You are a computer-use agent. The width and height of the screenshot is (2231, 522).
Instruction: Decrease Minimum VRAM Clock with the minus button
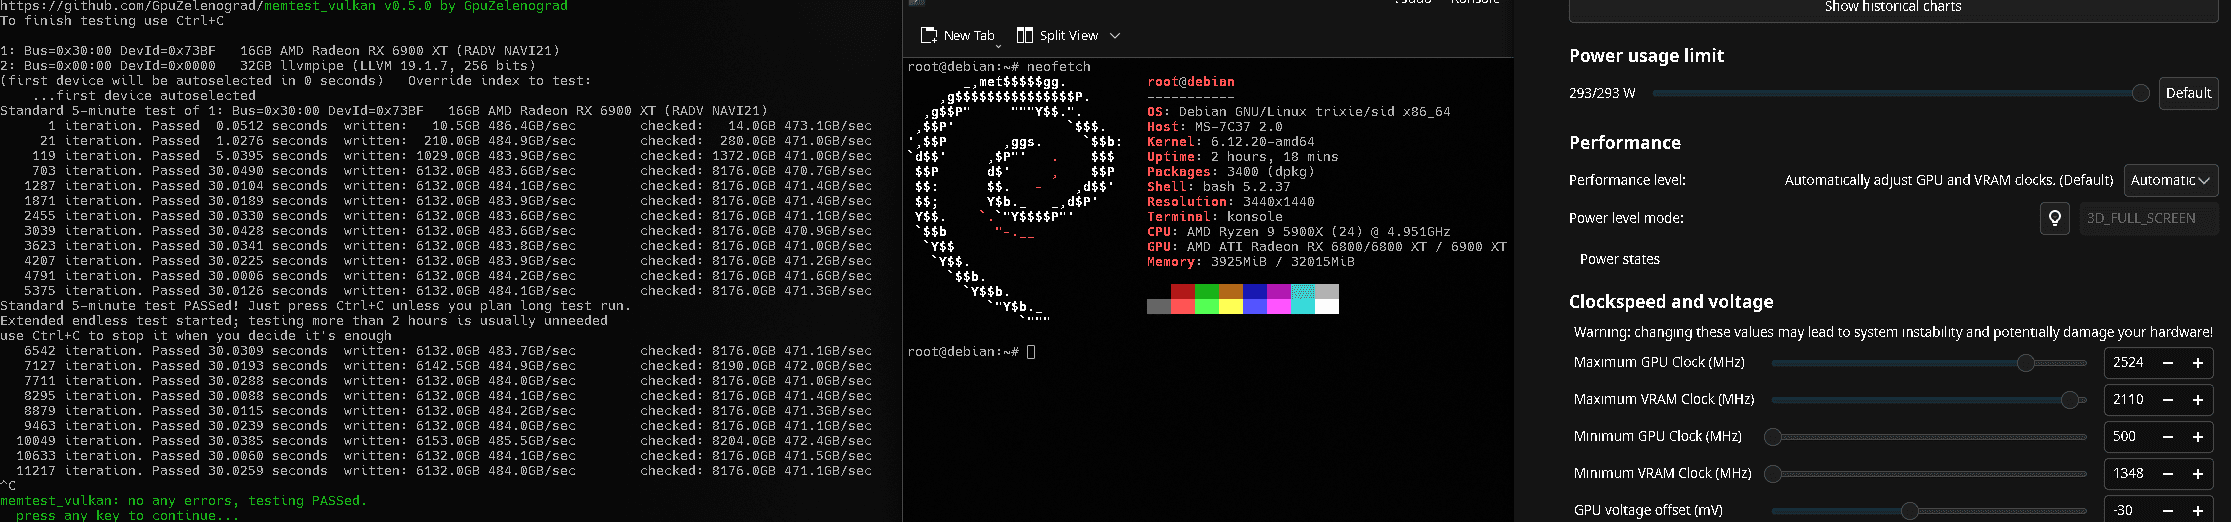(2168, 473)
